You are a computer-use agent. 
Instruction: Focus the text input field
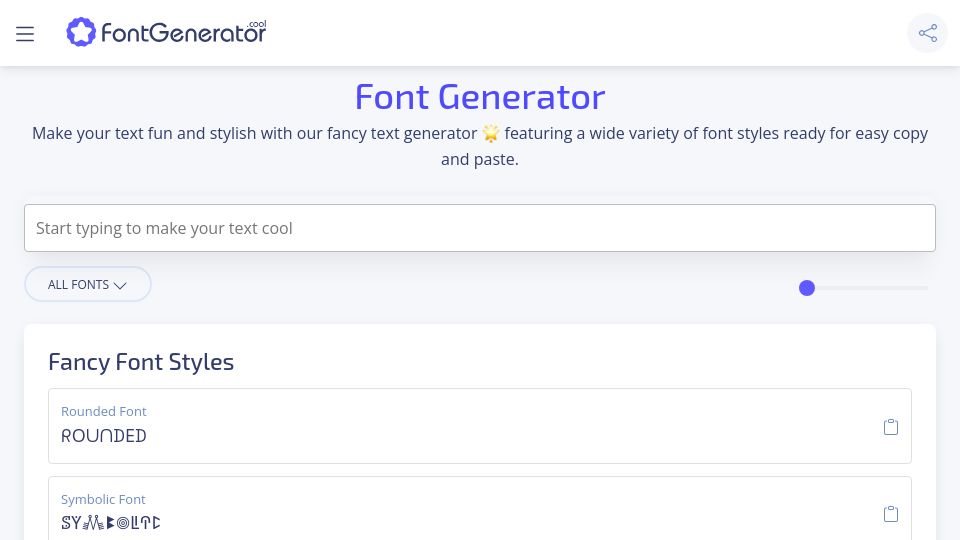[x=480, y=228]
